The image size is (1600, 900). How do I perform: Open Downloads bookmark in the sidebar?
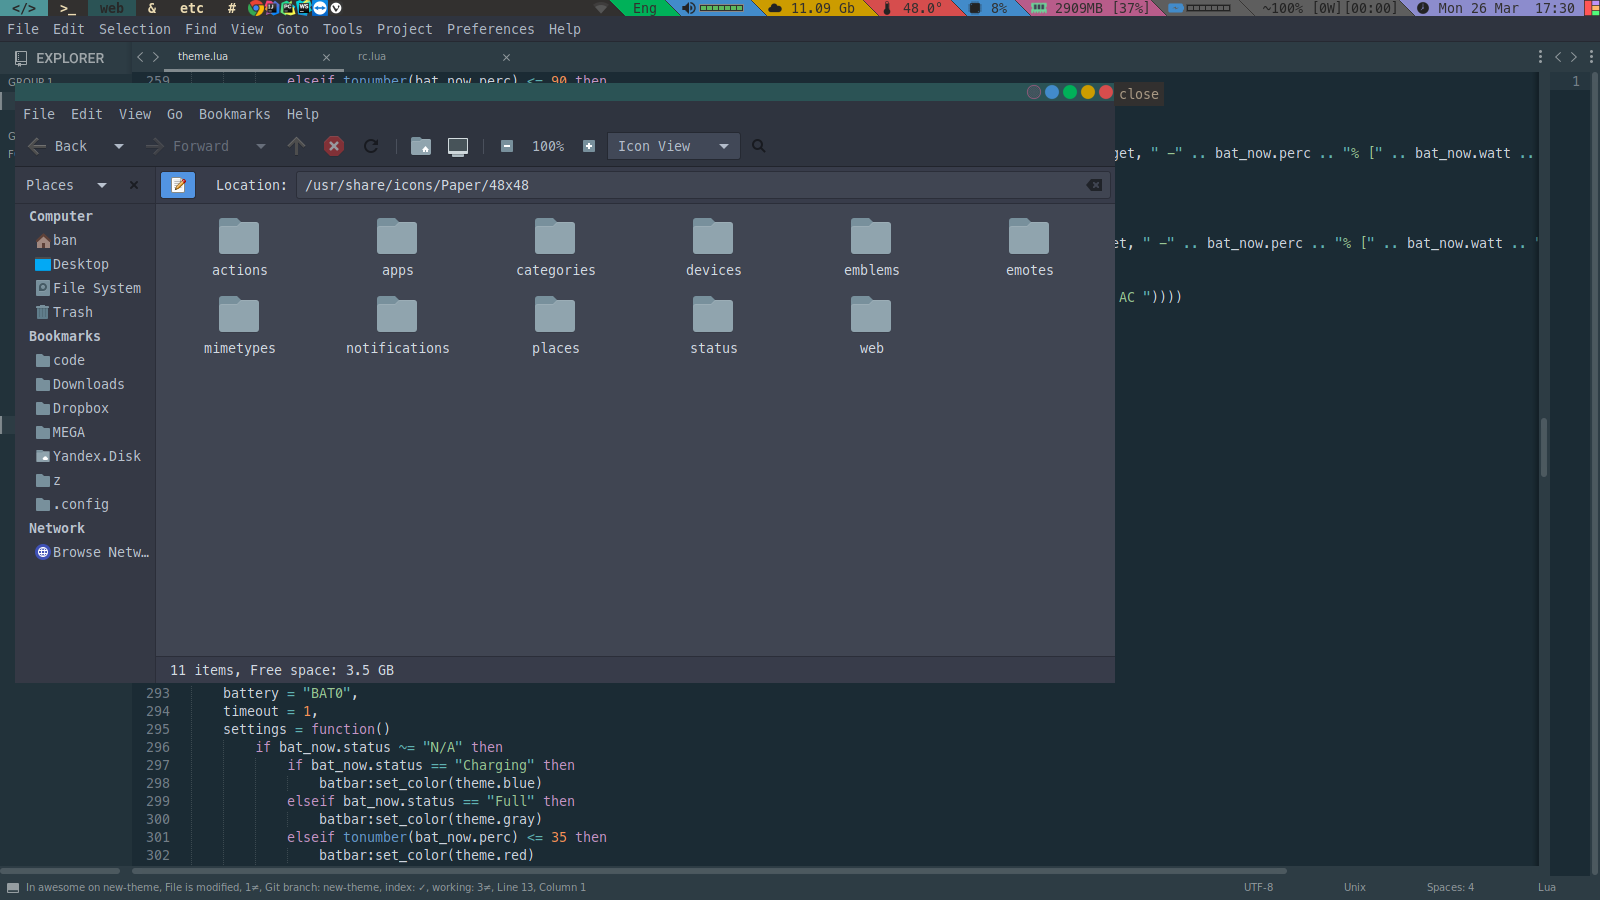tap(88, 384)
